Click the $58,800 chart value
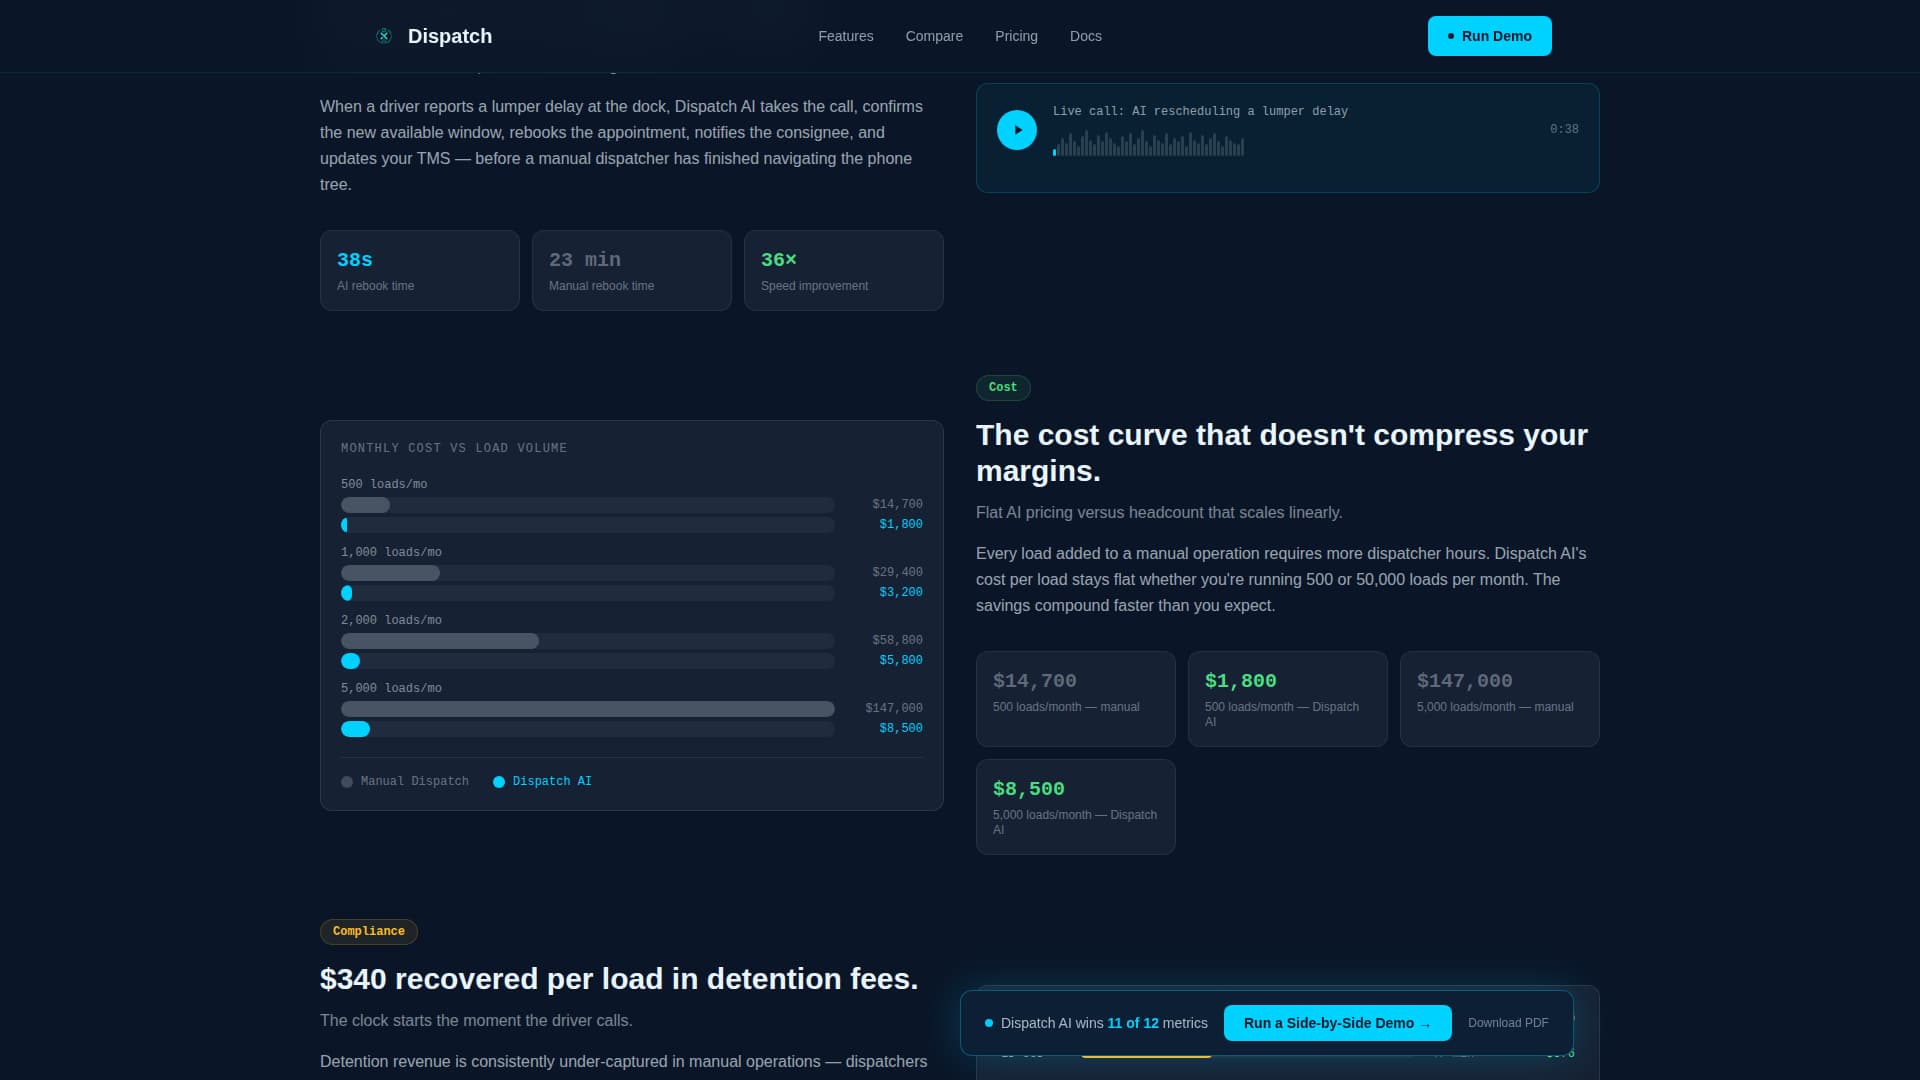Screen dimensions: 1920x1080 tap(897, 640)
